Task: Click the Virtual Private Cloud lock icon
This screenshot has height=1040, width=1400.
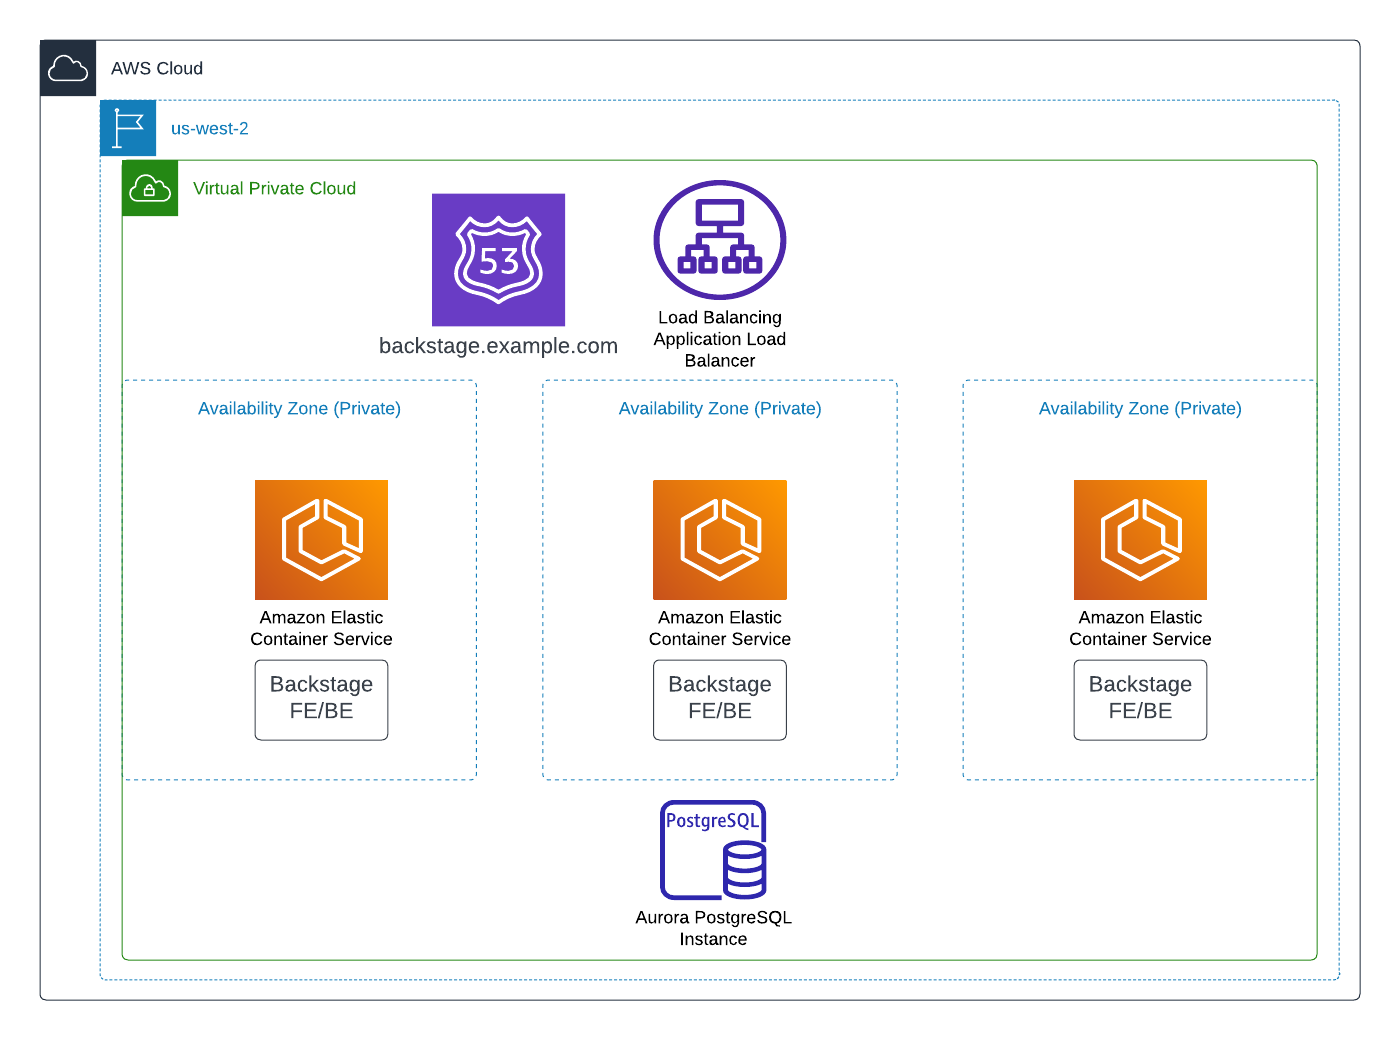Action: pyautogui.click(x=150, y=188)
